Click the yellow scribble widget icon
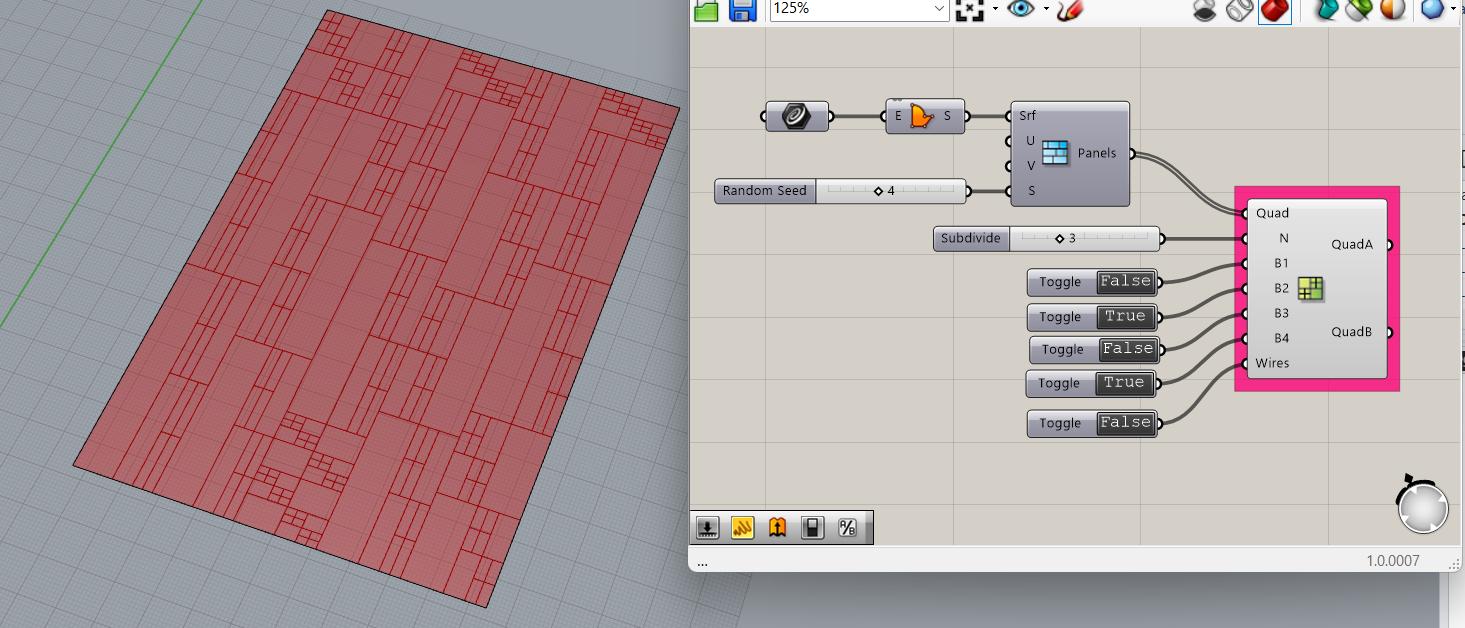 [742, 527]
